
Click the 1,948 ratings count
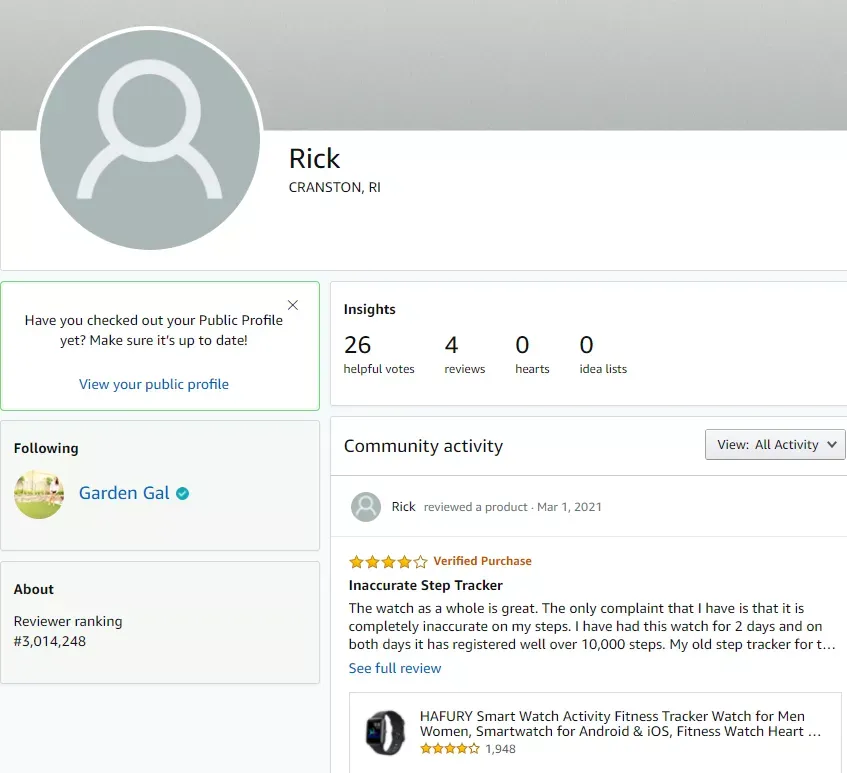(500, 749)
